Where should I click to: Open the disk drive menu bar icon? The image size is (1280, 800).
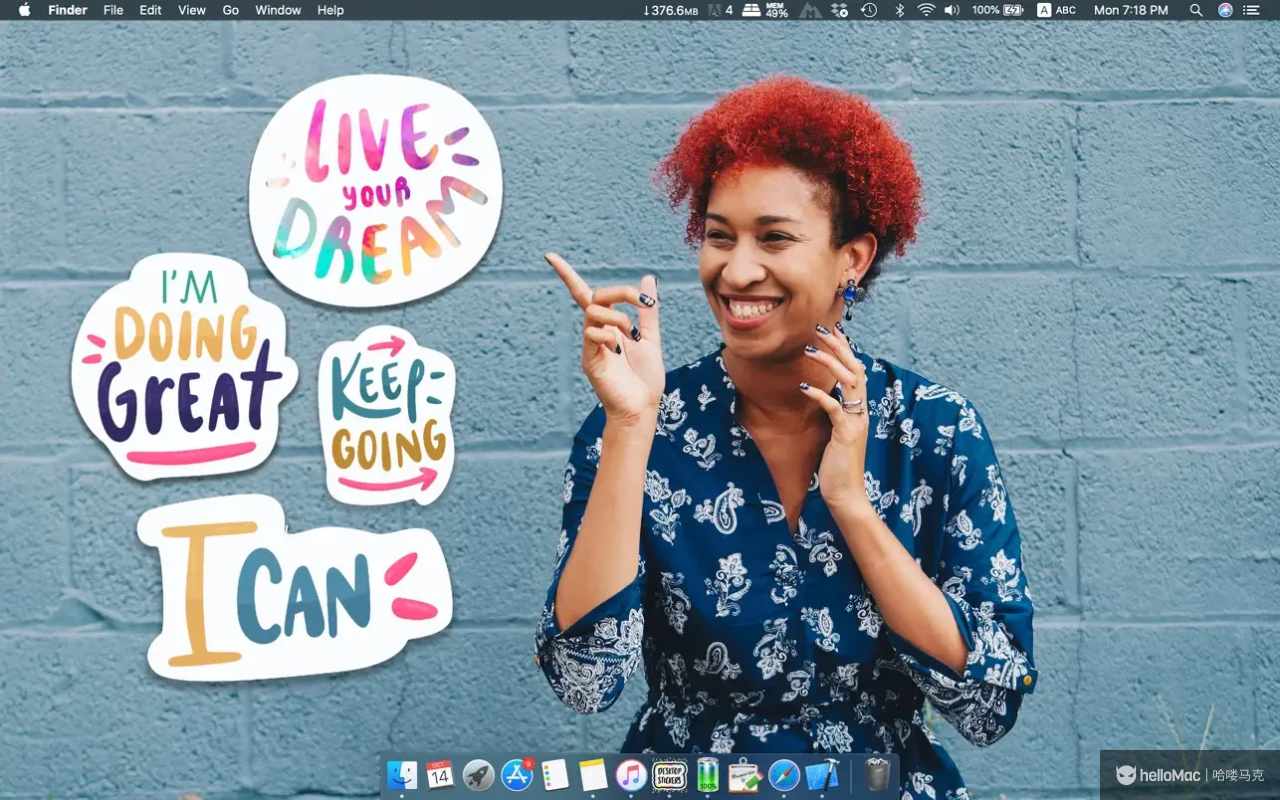(x=751, y=10)
